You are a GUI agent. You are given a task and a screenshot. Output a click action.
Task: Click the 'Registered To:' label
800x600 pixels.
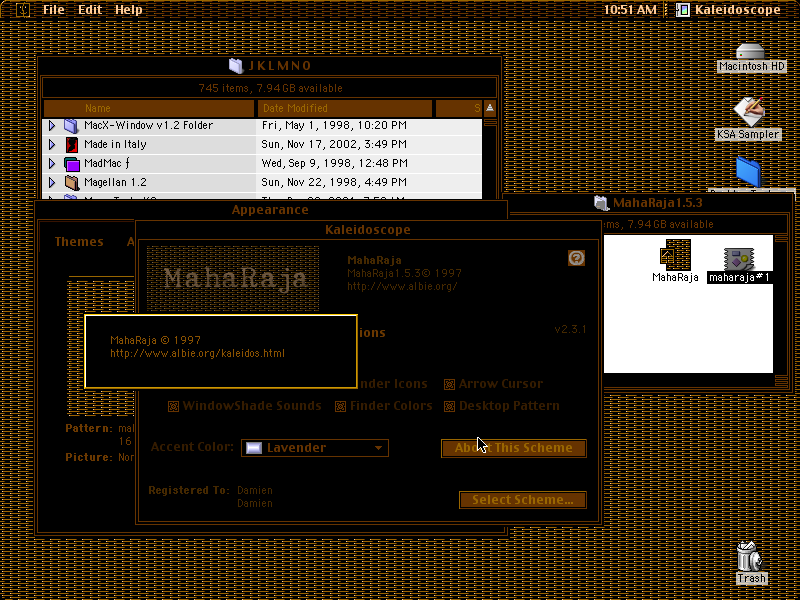pyautogui.click(x=189, y=490)
